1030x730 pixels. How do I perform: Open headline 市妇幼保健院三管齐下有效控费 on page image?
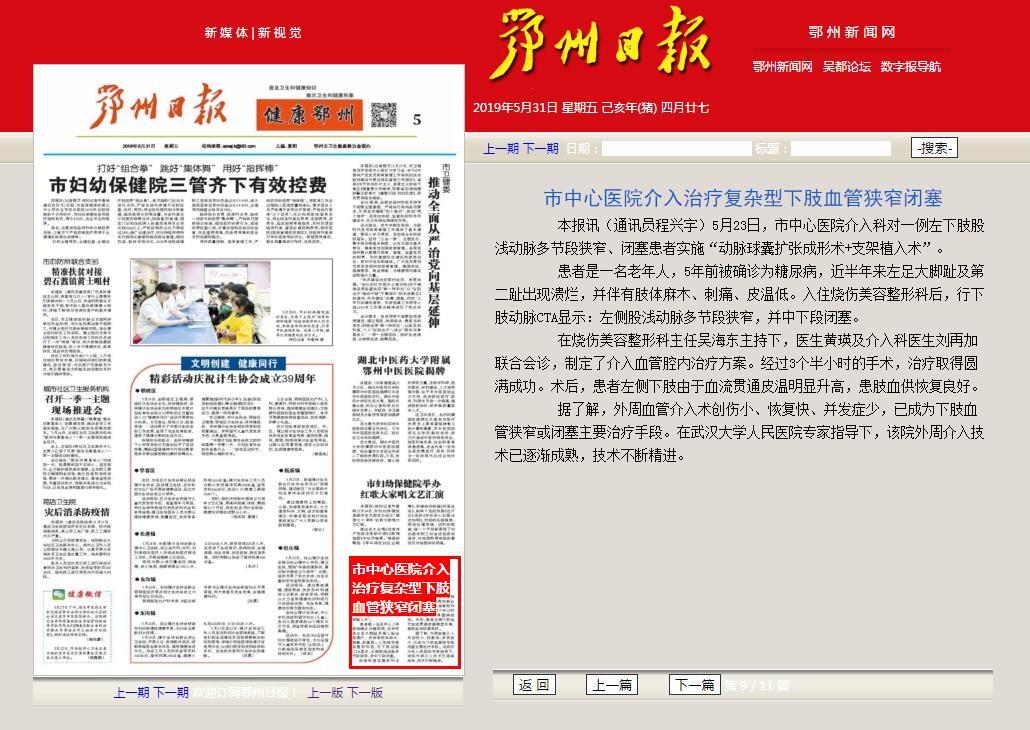pyautogui.click(x=188, y=186)
